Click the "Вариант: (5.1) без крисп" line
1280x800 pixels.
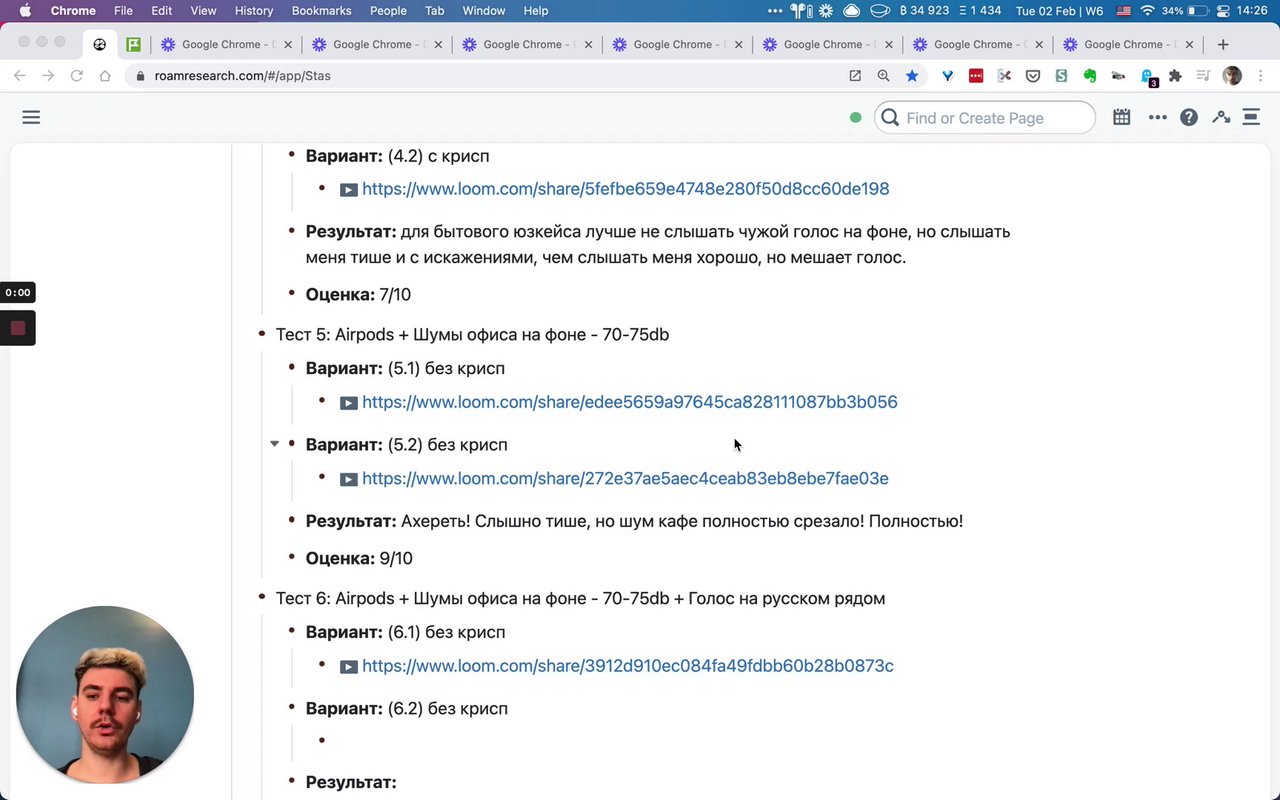click(x=405, y=368)
